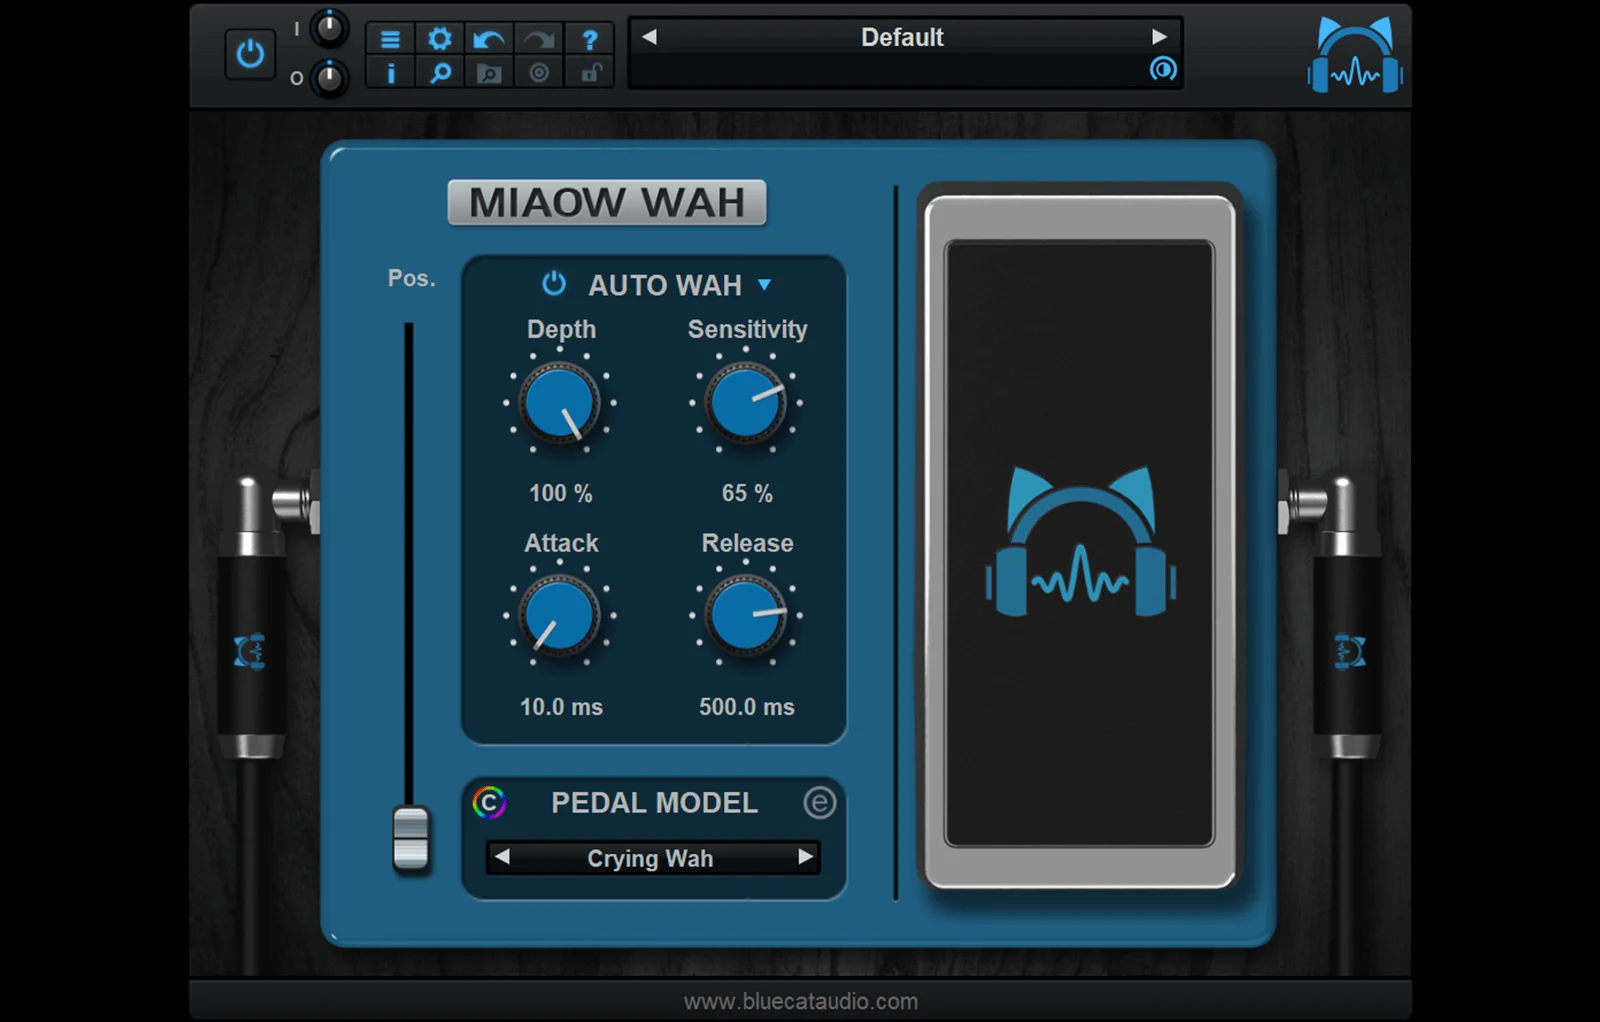This screenshot has width=1600, height=1022.
Task: Open the www.bluecataudio.com link
Action: [800, 1001]
